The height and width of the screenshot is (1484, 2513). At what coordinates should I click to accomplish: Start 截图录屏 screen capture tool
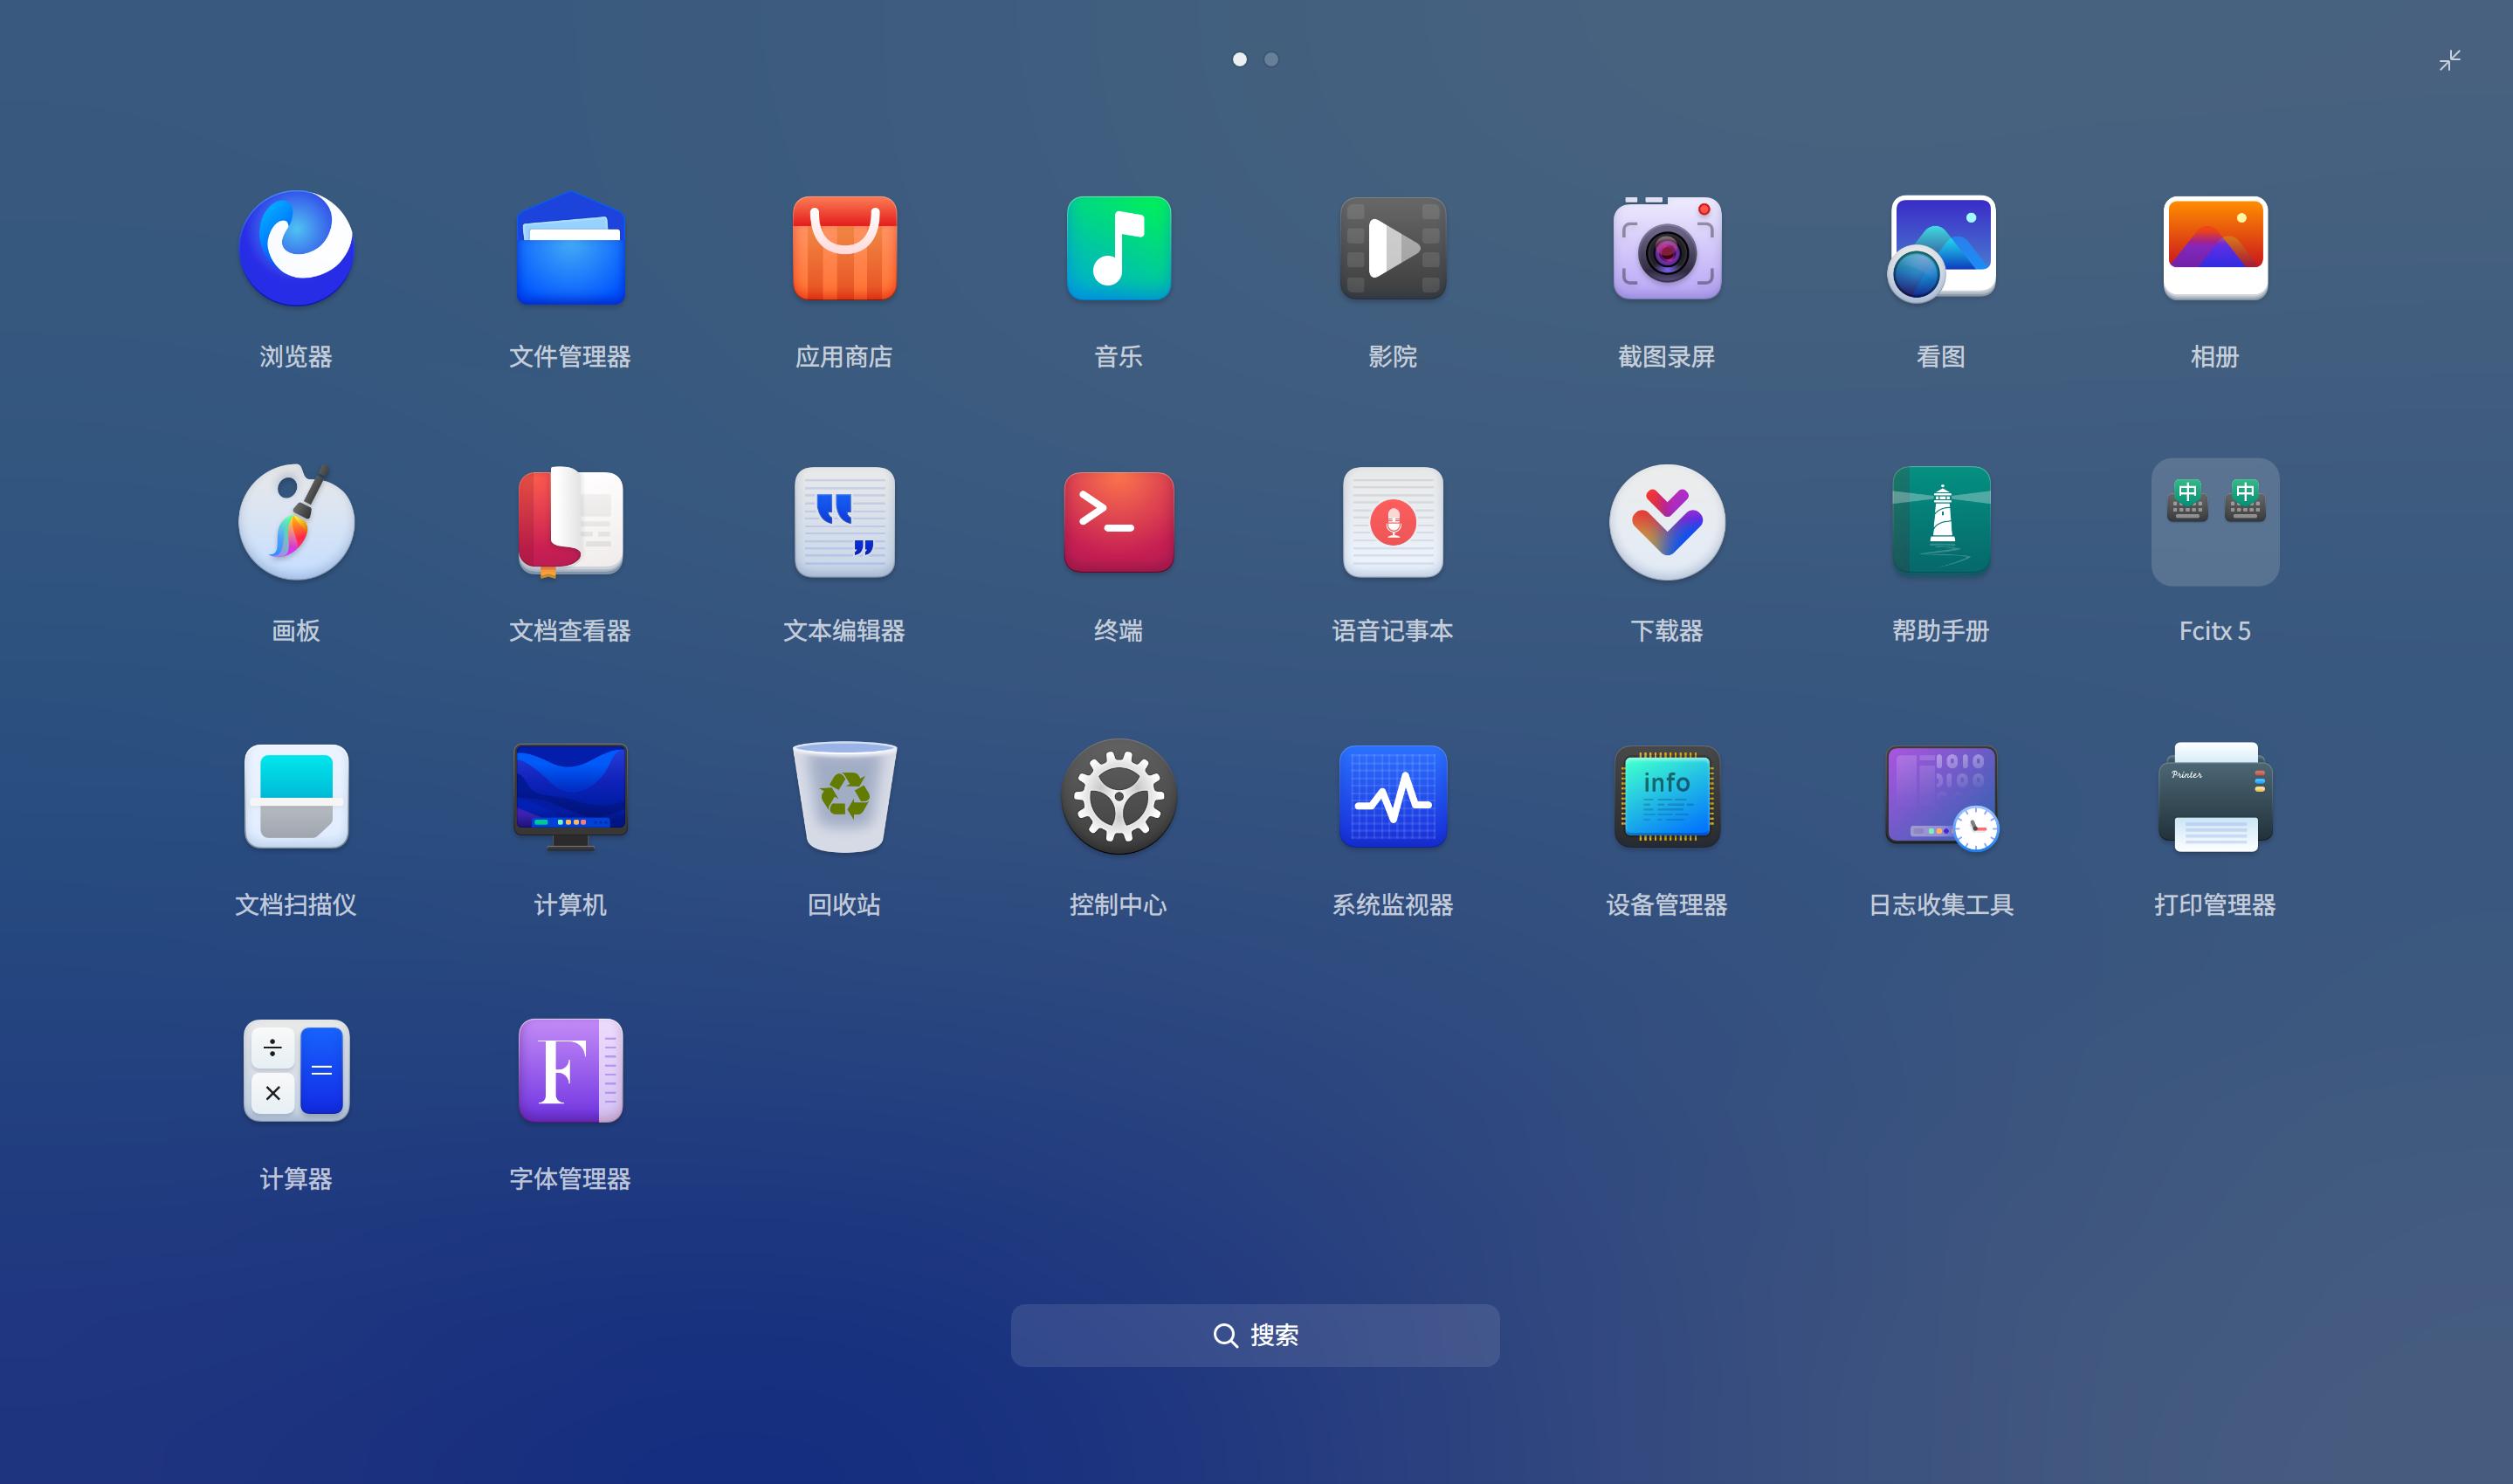pos(1666,248)
